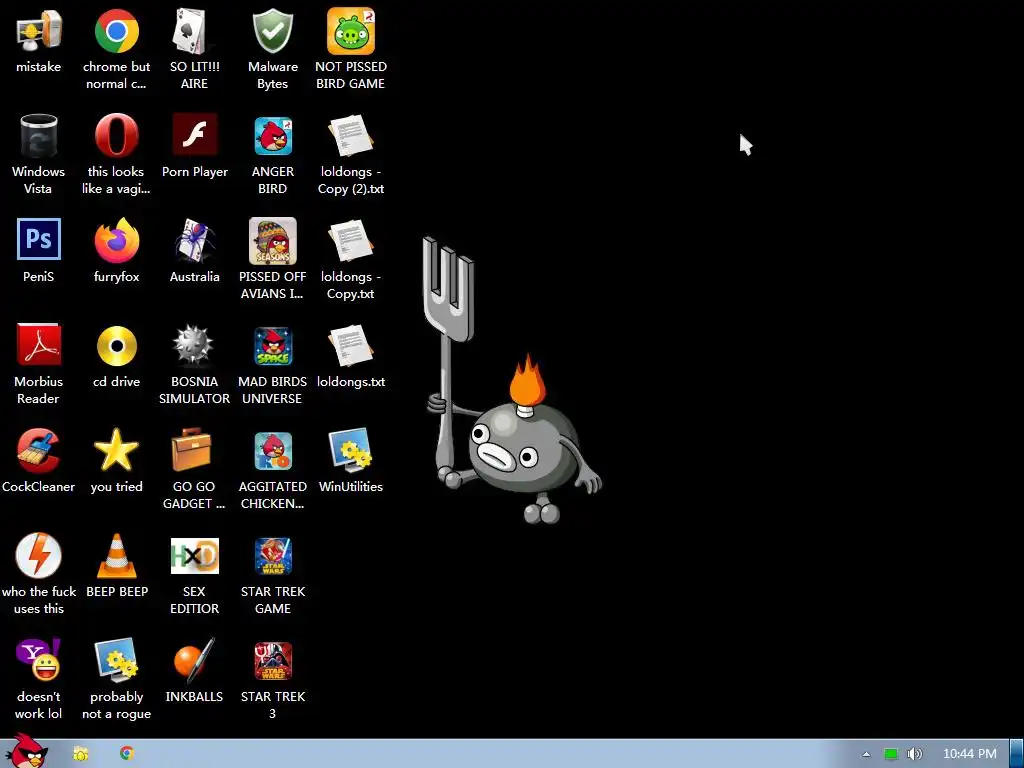This screenshot has height=768, width=1024.
Task: Launch 'AGGITATED CHICKEN...' Rio icon
Action: 273,451
